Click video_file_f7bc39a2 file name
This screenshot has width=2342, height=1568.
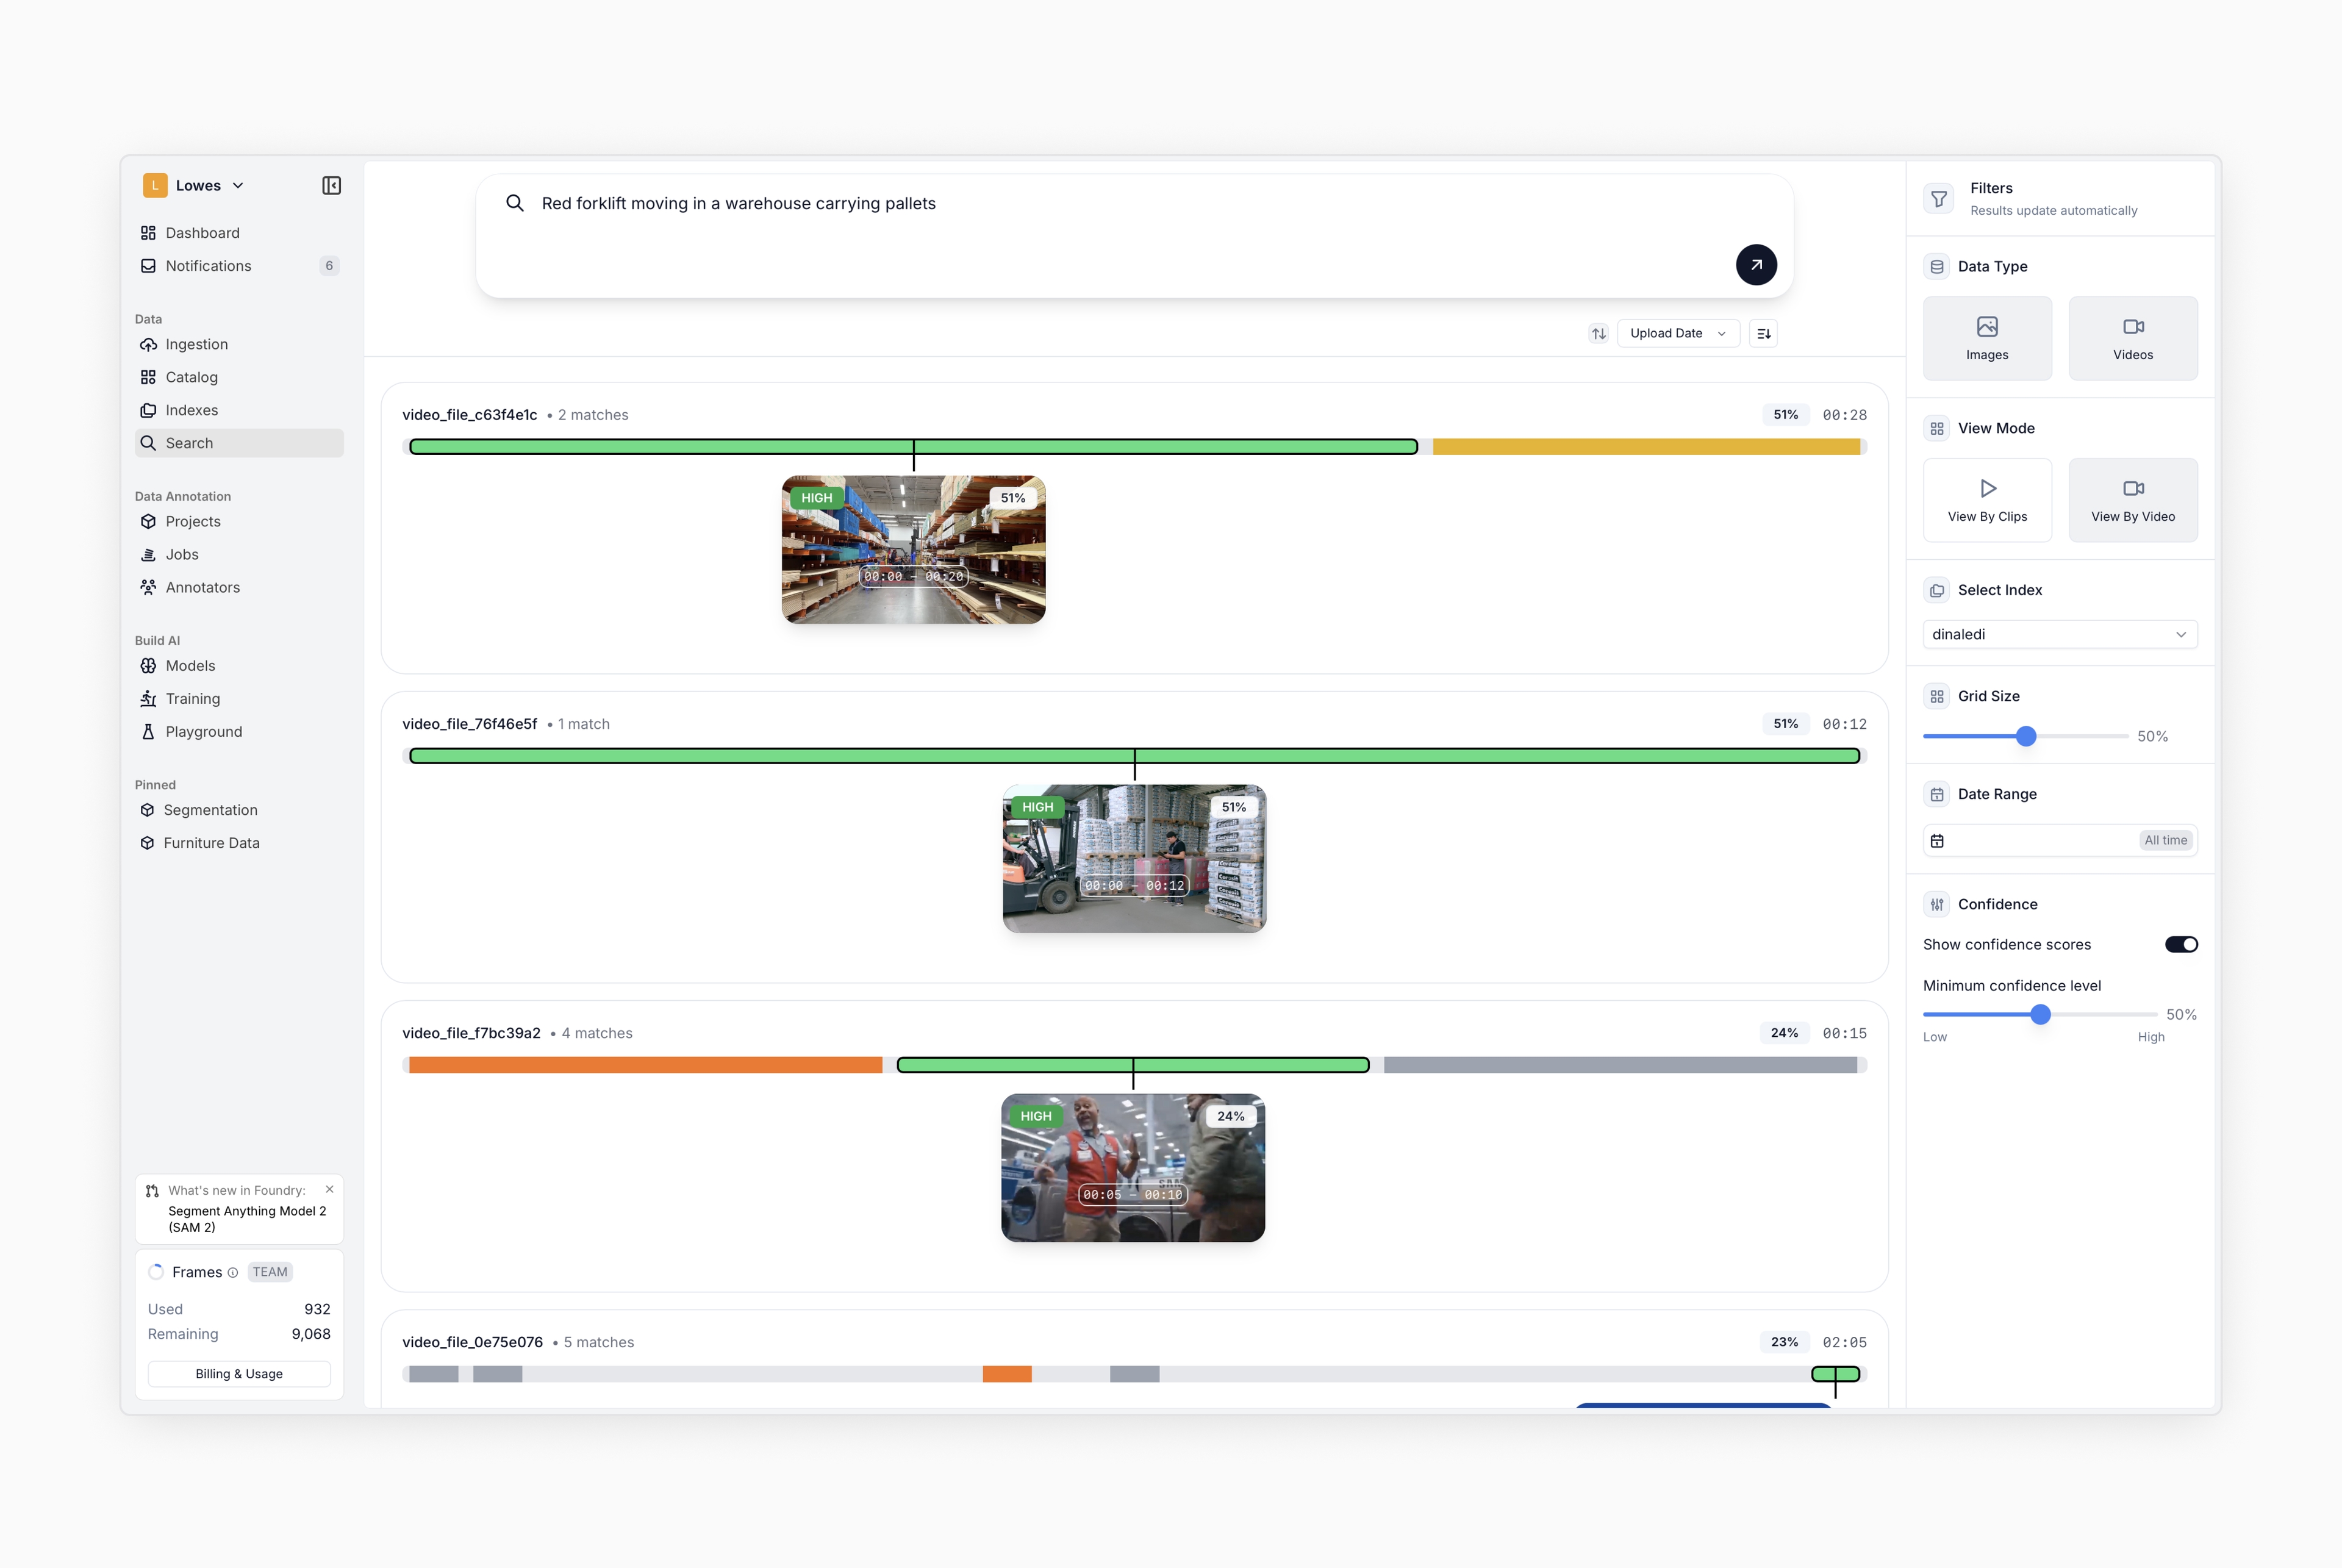471,1033
